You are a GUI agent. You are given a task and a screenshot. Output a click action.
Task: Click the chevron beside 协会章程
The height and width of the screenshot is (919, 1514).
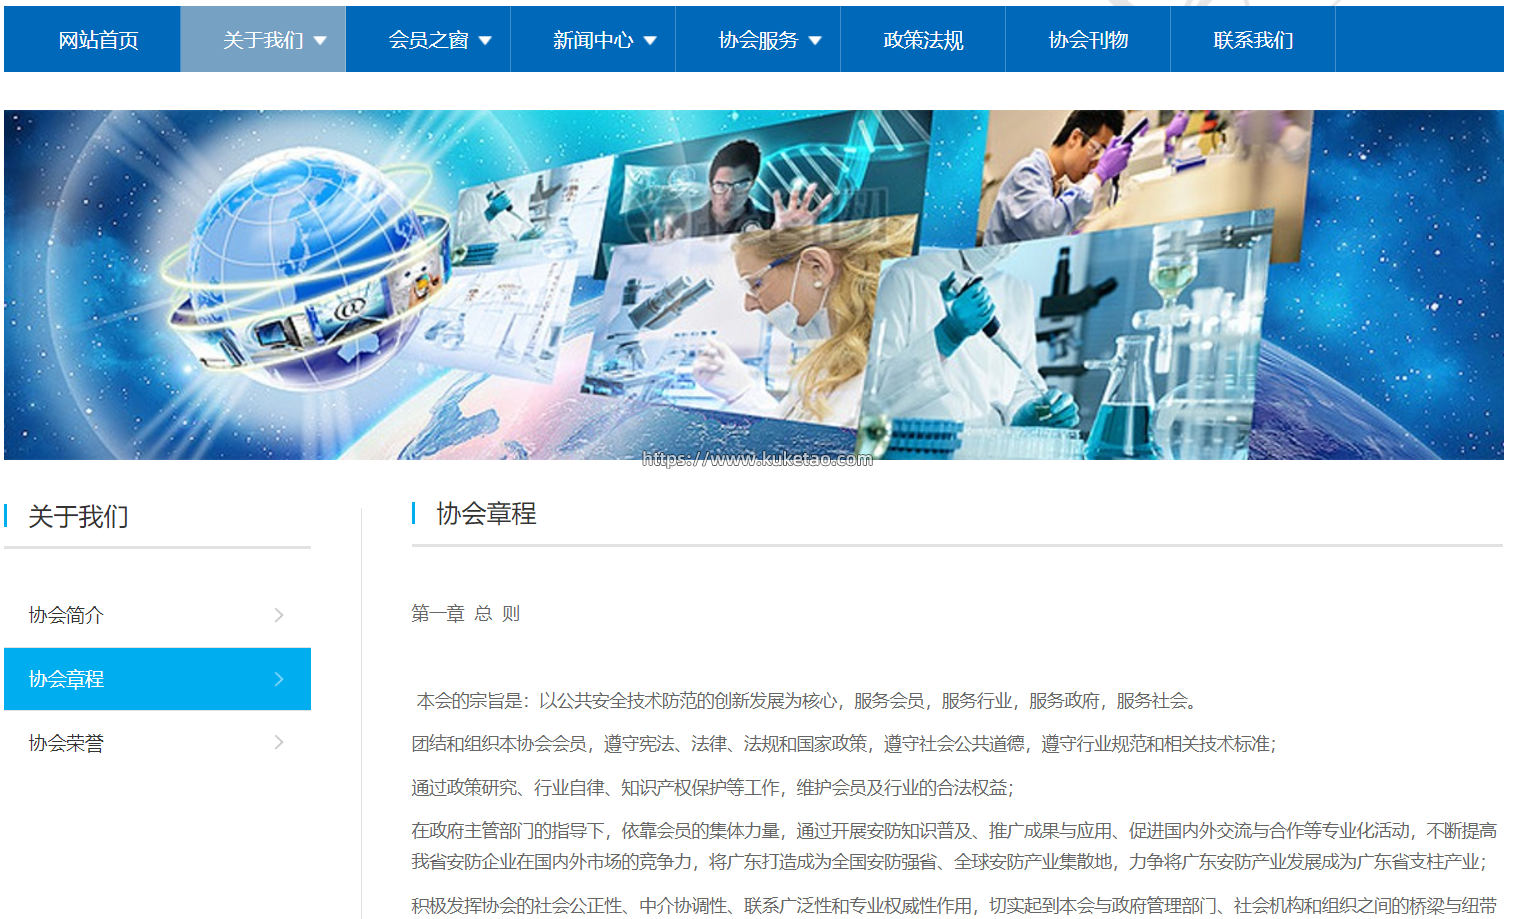pos(279,679)
